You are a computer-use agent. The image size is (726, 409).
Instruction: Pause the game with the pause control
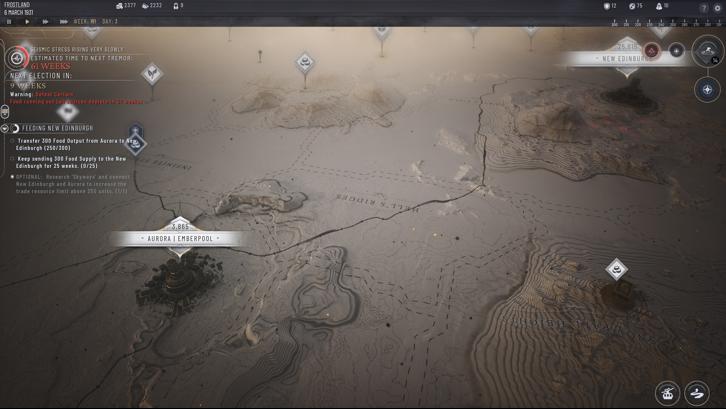pos(9,21)
